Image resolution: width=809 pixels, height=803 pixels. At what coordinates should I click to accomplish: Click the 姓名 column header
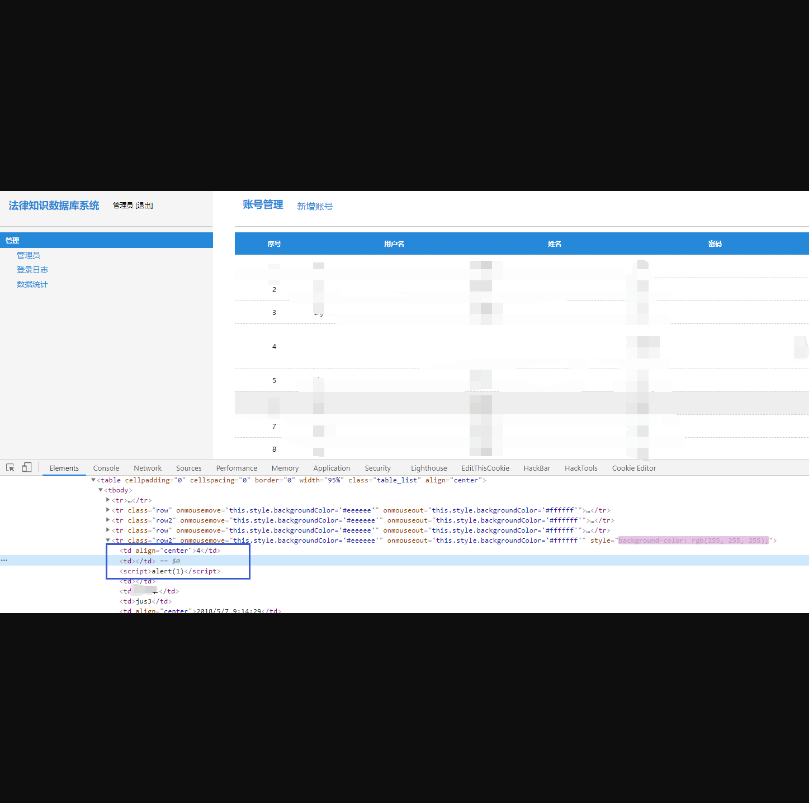click(x=555, y=244)
